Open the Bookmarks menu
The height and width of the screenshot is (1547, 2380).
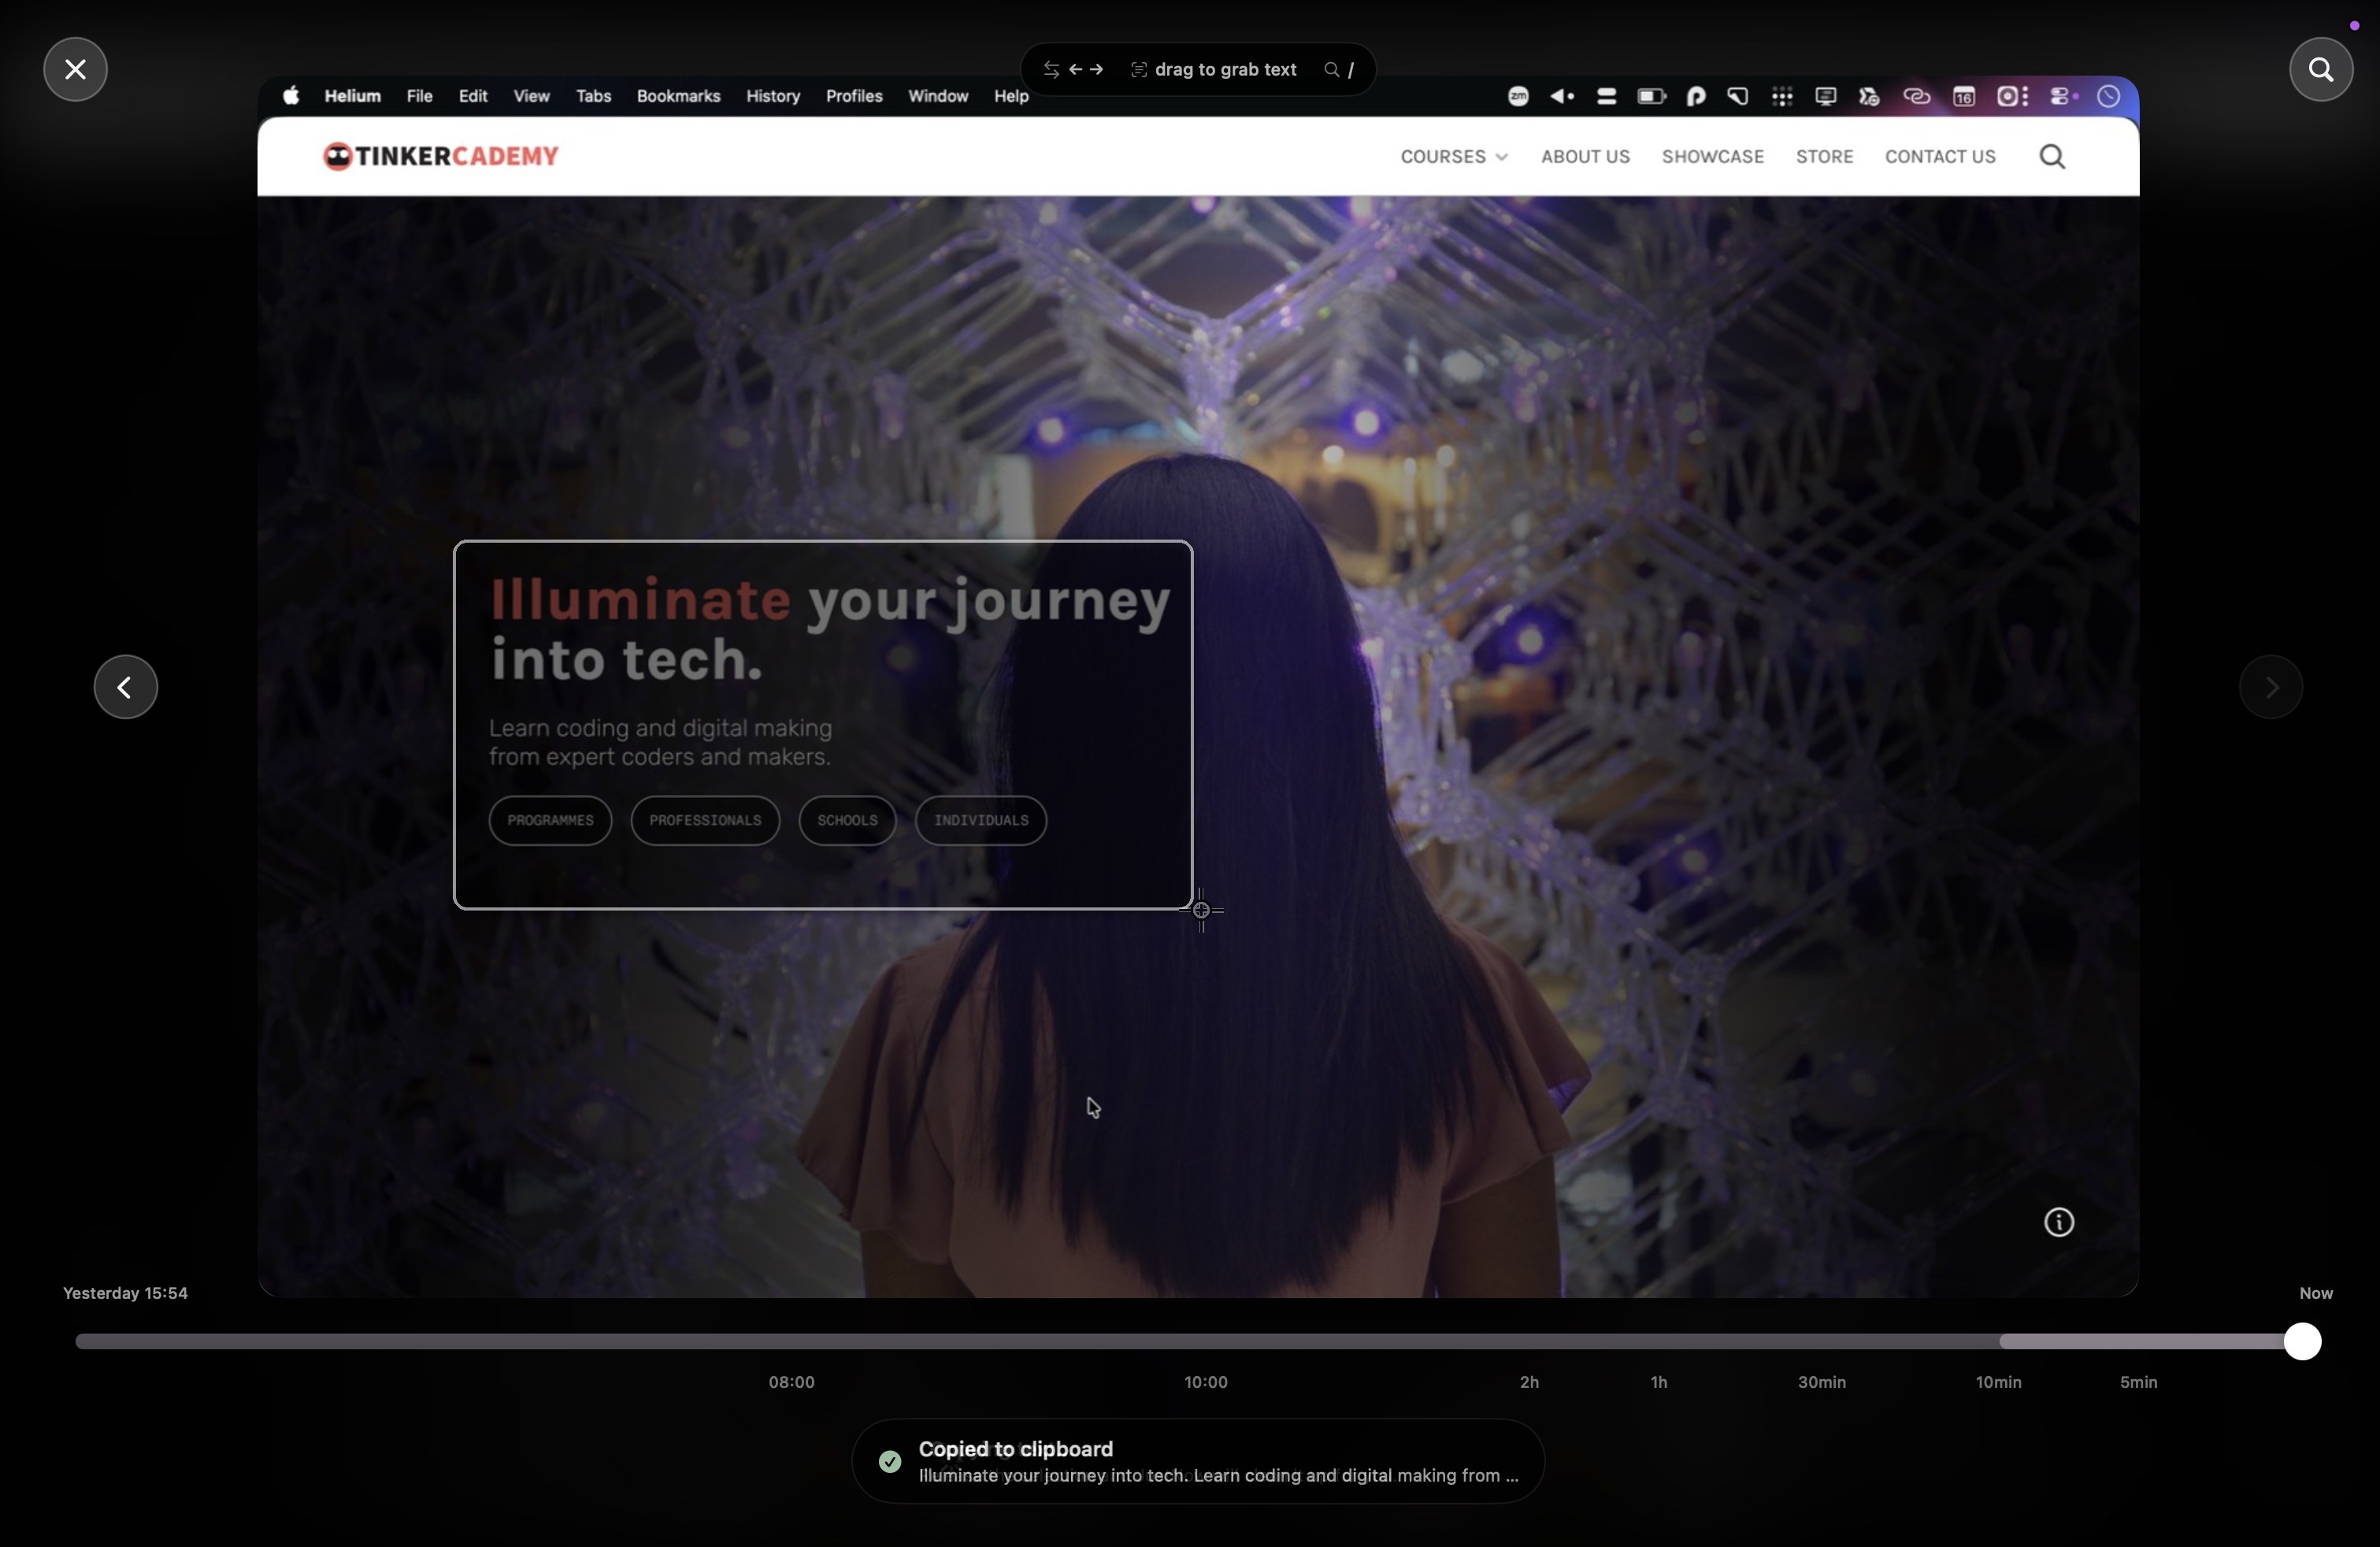pyautogui.click(x=677, y=96)
